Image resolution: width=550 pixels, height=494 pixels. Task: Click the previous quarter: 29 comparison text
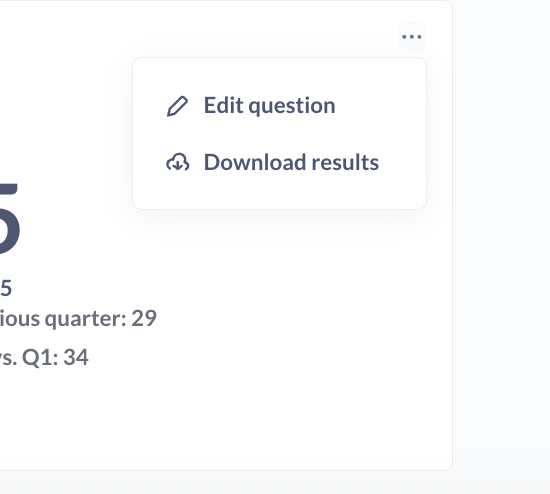point(78,319)
